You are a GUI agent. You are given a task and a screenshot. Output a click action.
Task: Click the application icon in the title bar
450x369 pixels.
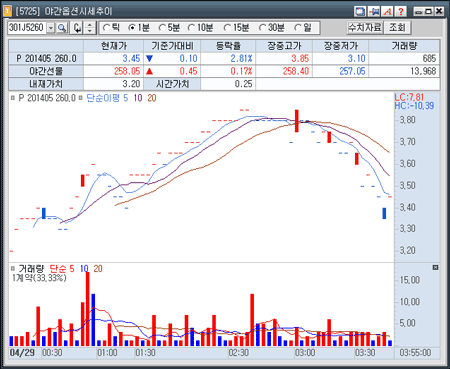click(7, 11)
